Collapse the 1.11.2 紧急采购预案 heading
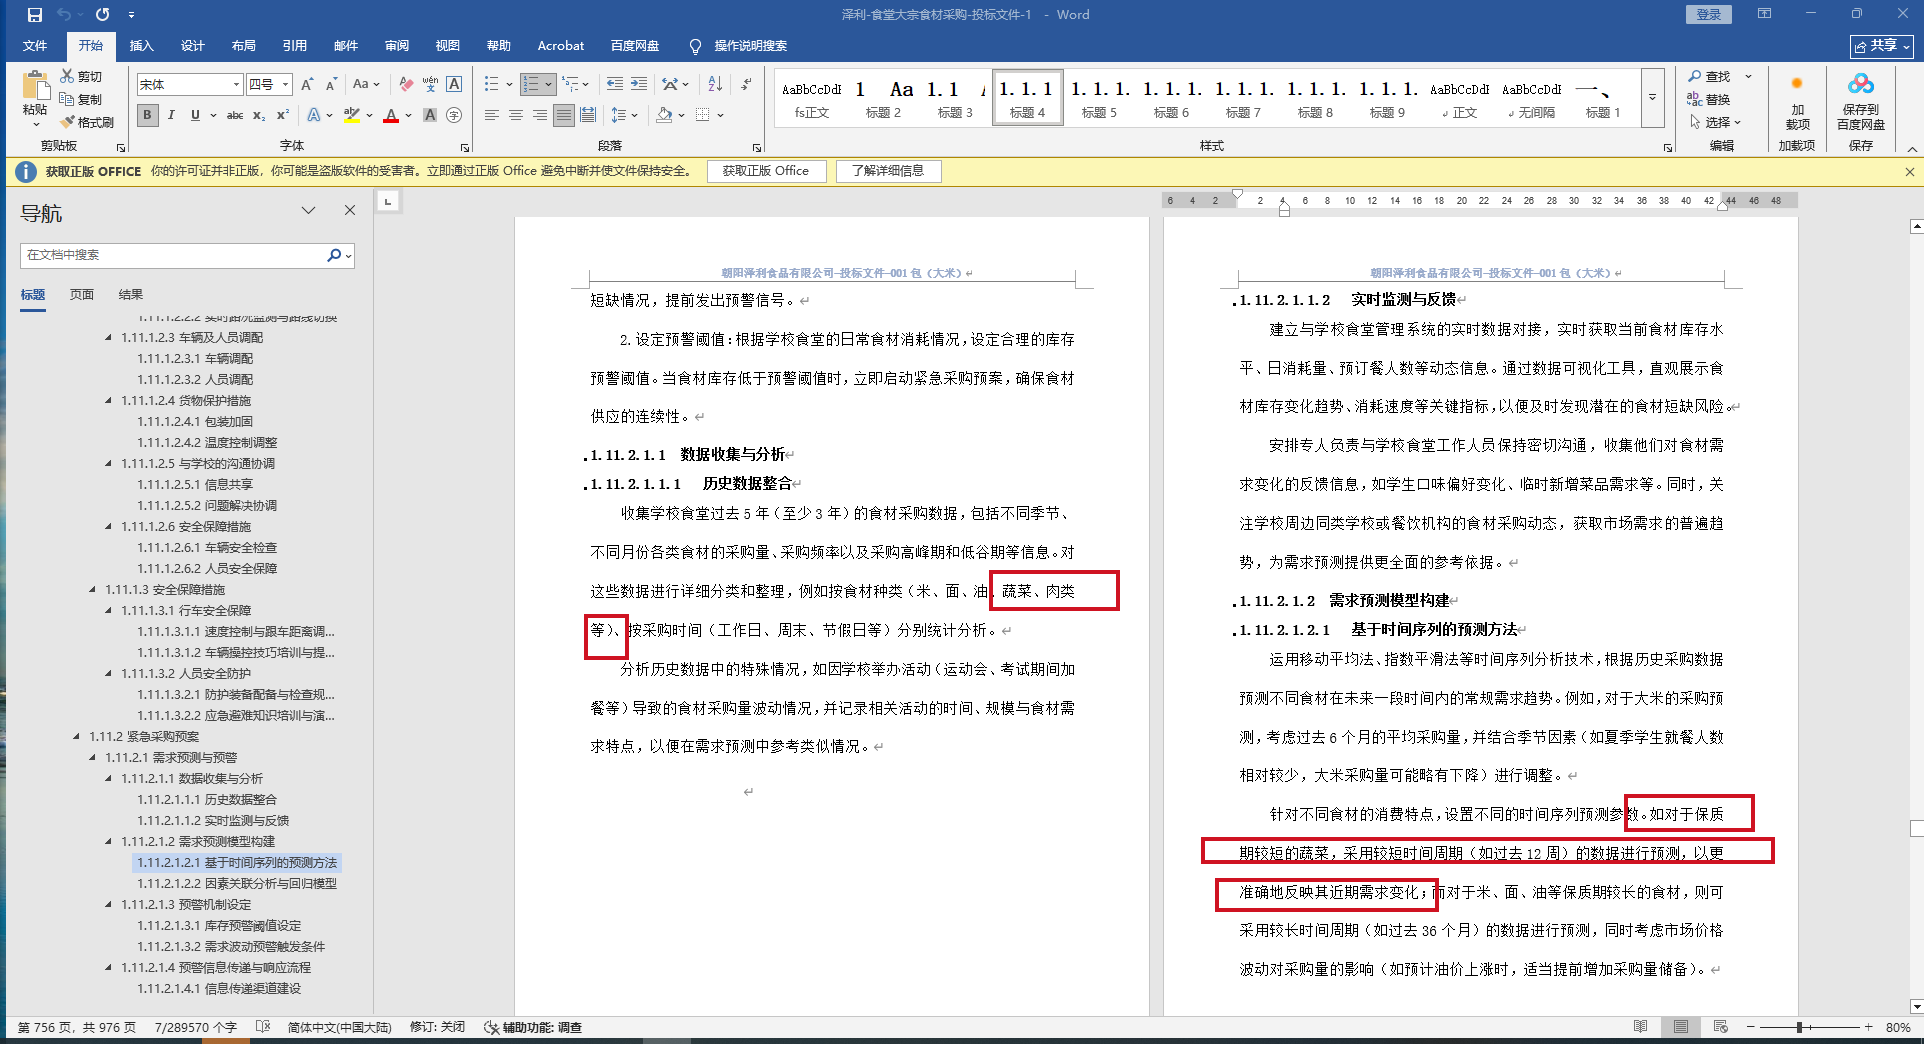The width and height of the screenshot is (1924, 1044). point(76,737)
